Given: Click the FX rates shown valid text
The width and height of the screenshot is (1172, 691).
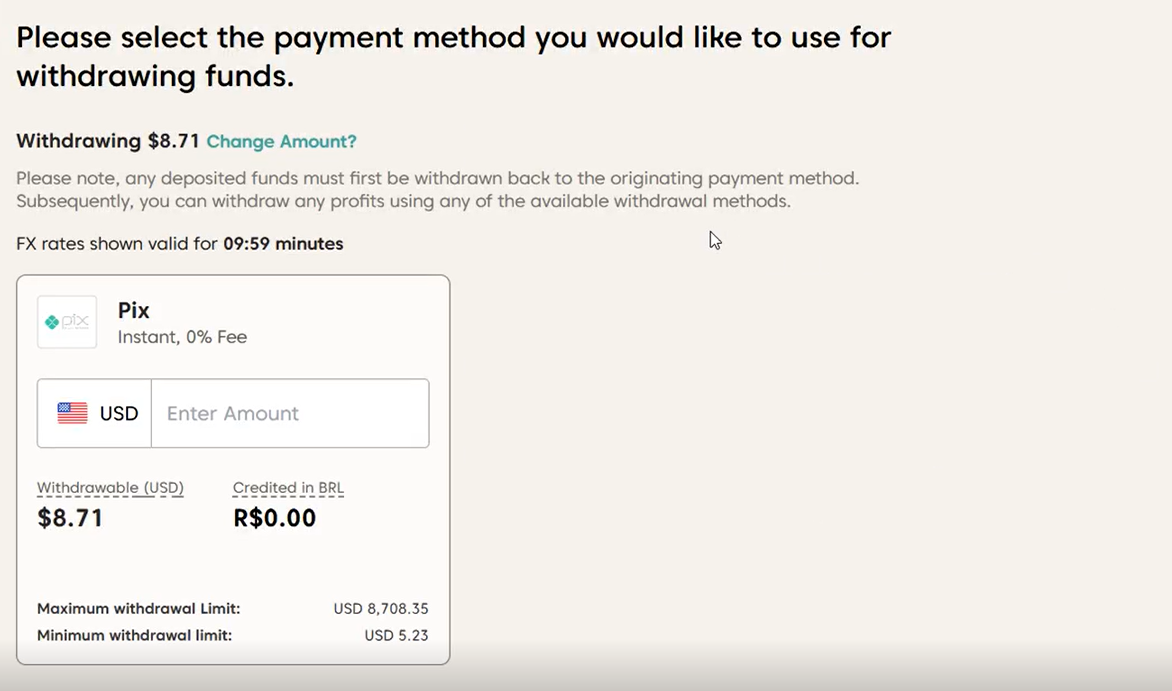Looking at the screenshot, I should point(118,244).
